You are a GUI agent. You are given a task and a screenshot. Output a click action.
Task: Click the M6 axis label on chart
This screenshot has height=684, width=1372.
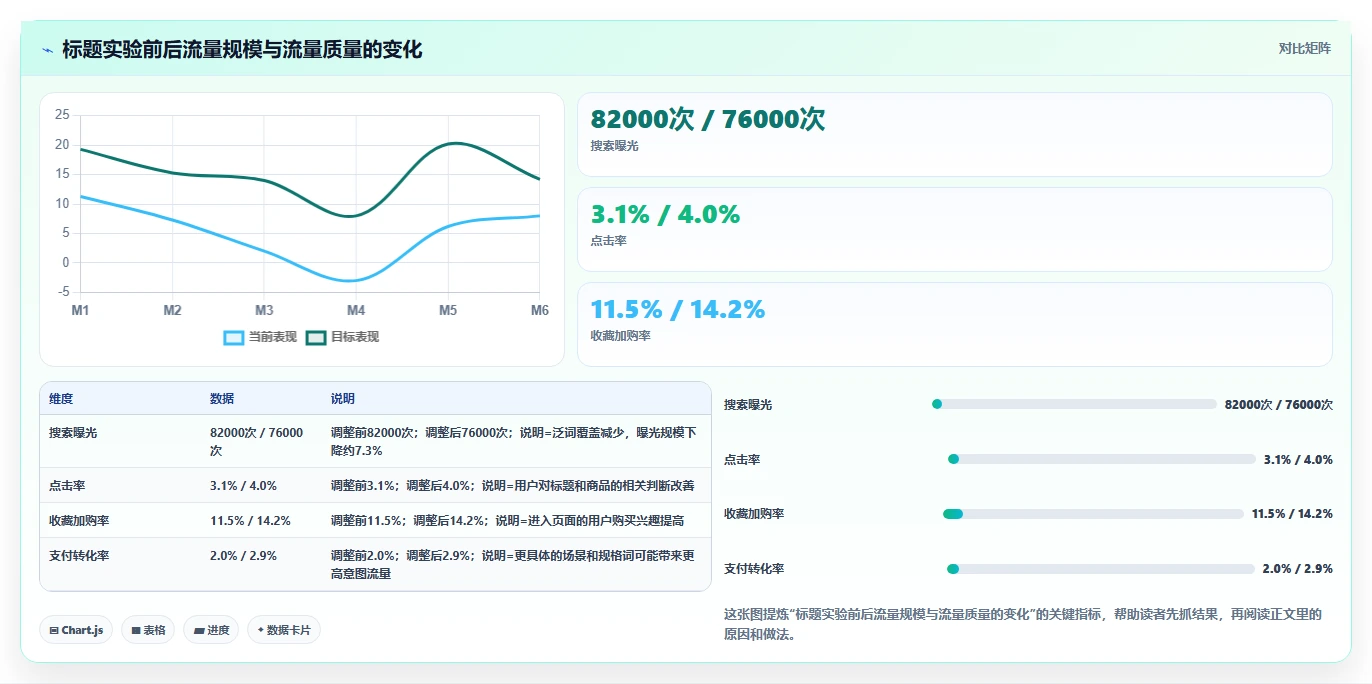tap(540, 311)
